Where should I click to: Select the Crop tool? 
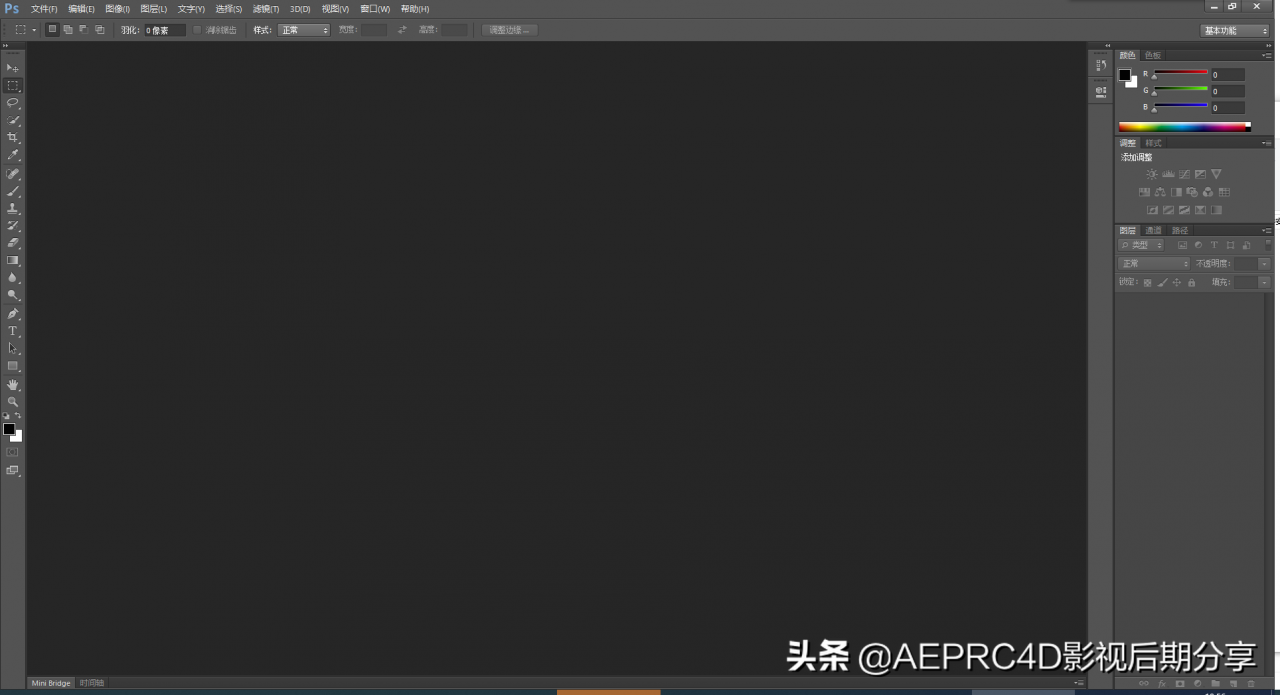(13, 137)
